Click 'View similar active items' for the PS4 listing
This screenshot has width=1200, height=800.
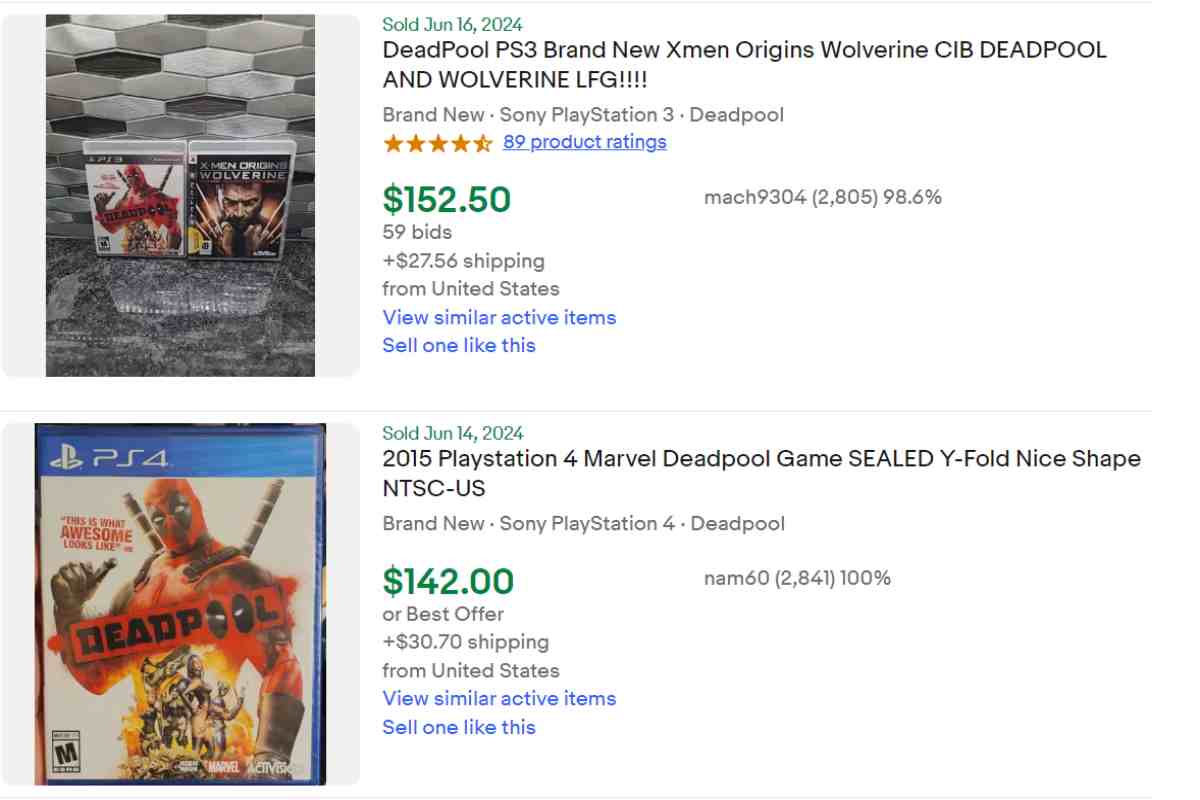coord(499,698)
